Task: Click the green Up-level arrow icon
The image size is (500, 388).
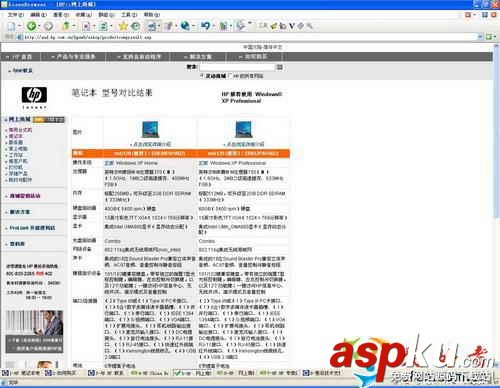Action: [66, 26]
